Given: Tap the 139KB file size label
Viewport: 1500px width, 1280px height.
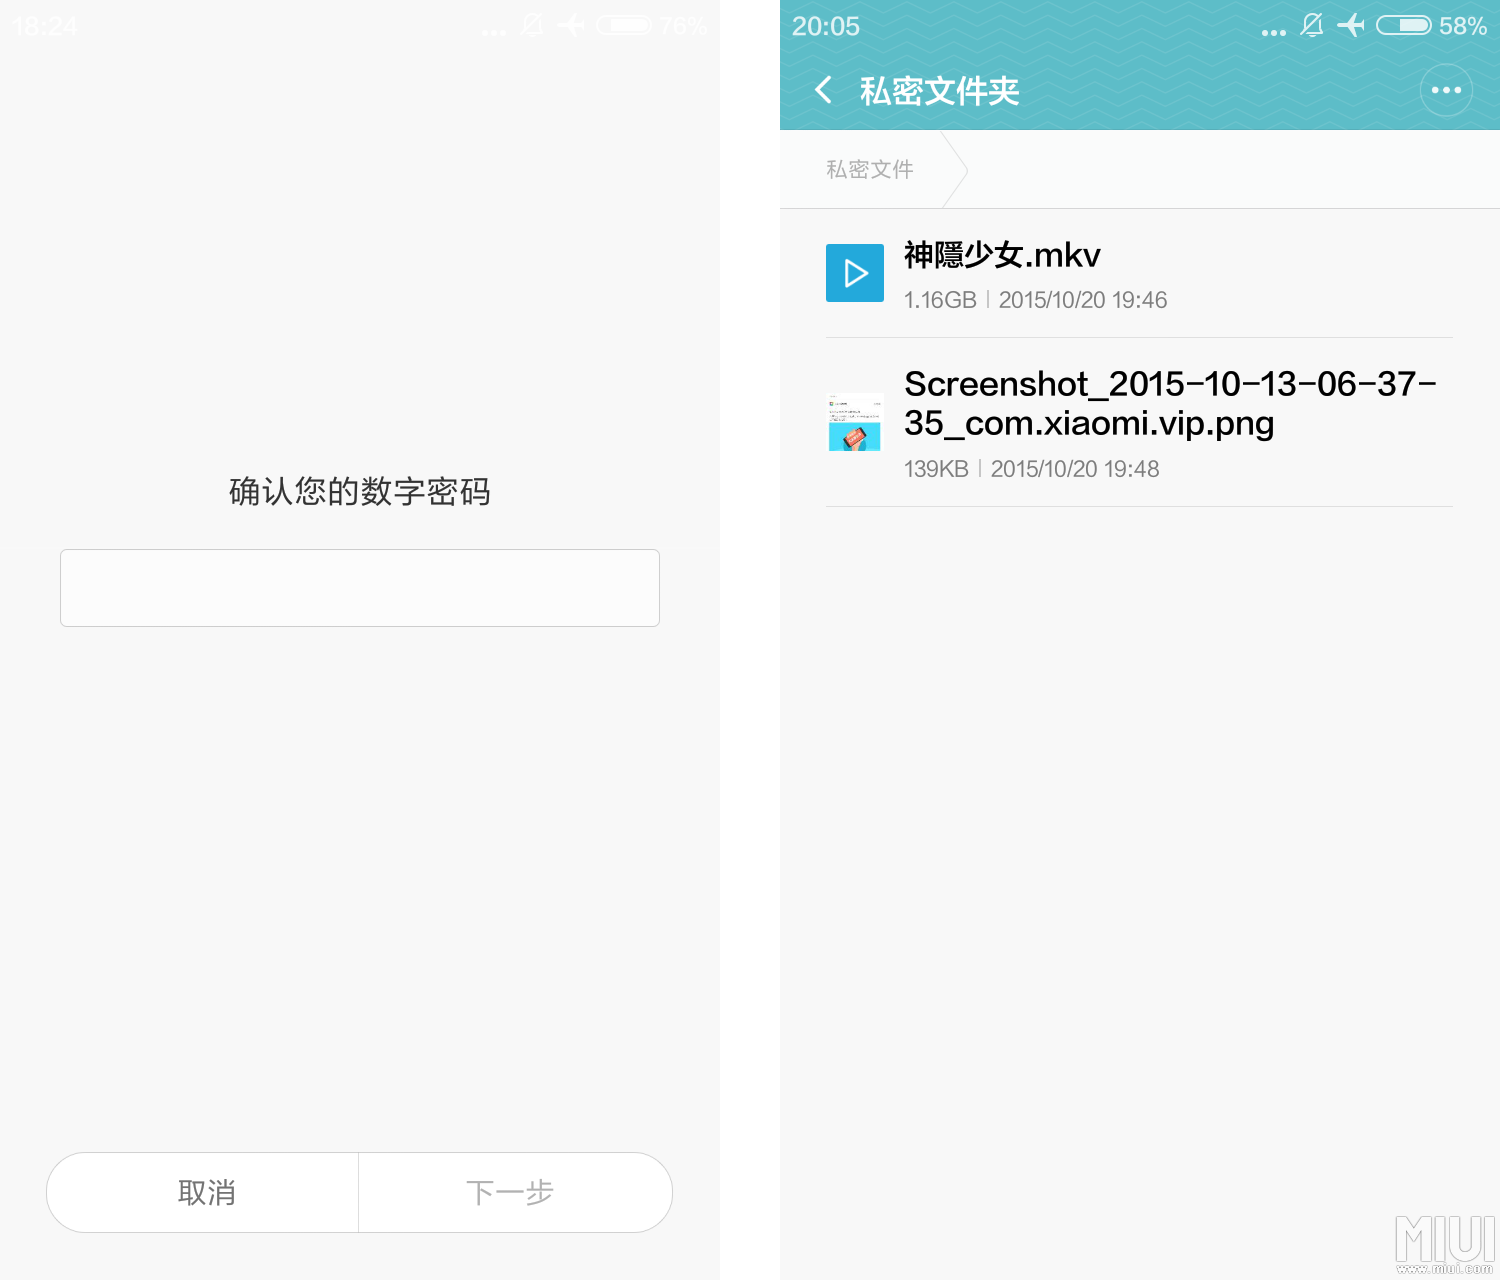Looking at the screenshot, I should [936, 469].
